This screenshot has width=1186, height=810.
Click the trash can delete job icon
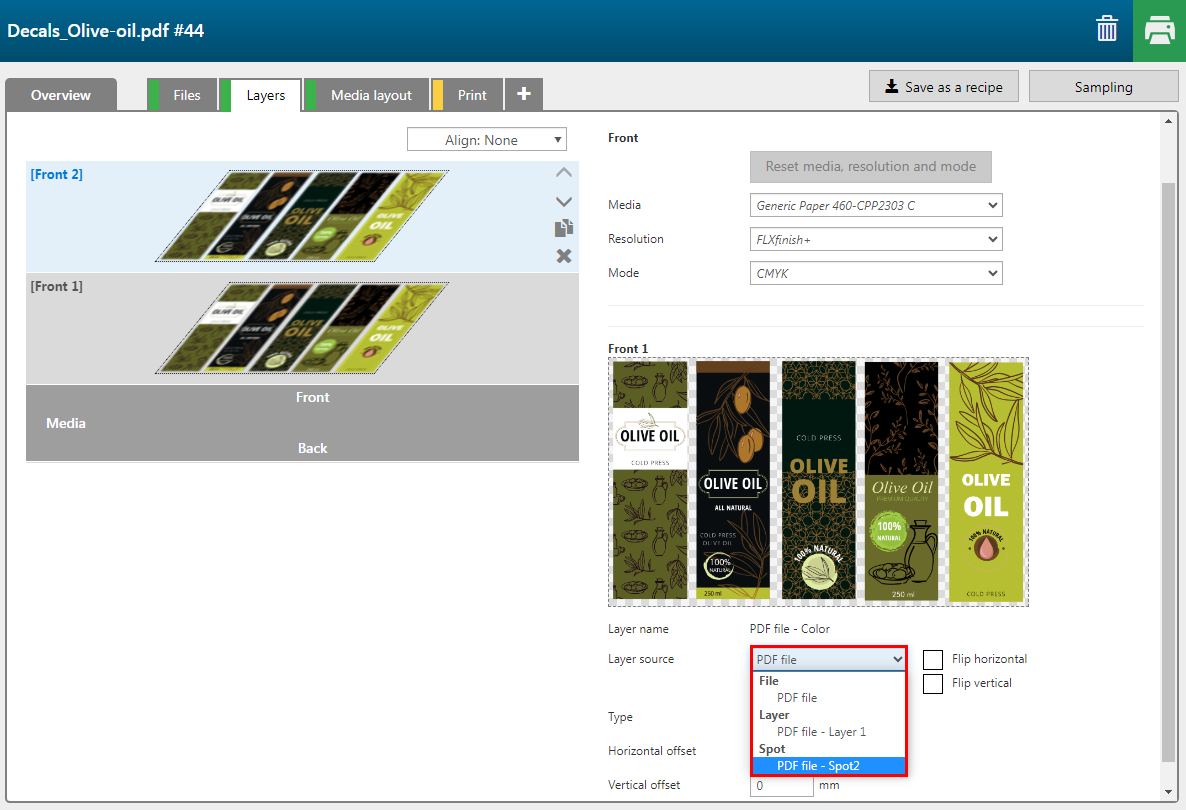click(1107, 29)
